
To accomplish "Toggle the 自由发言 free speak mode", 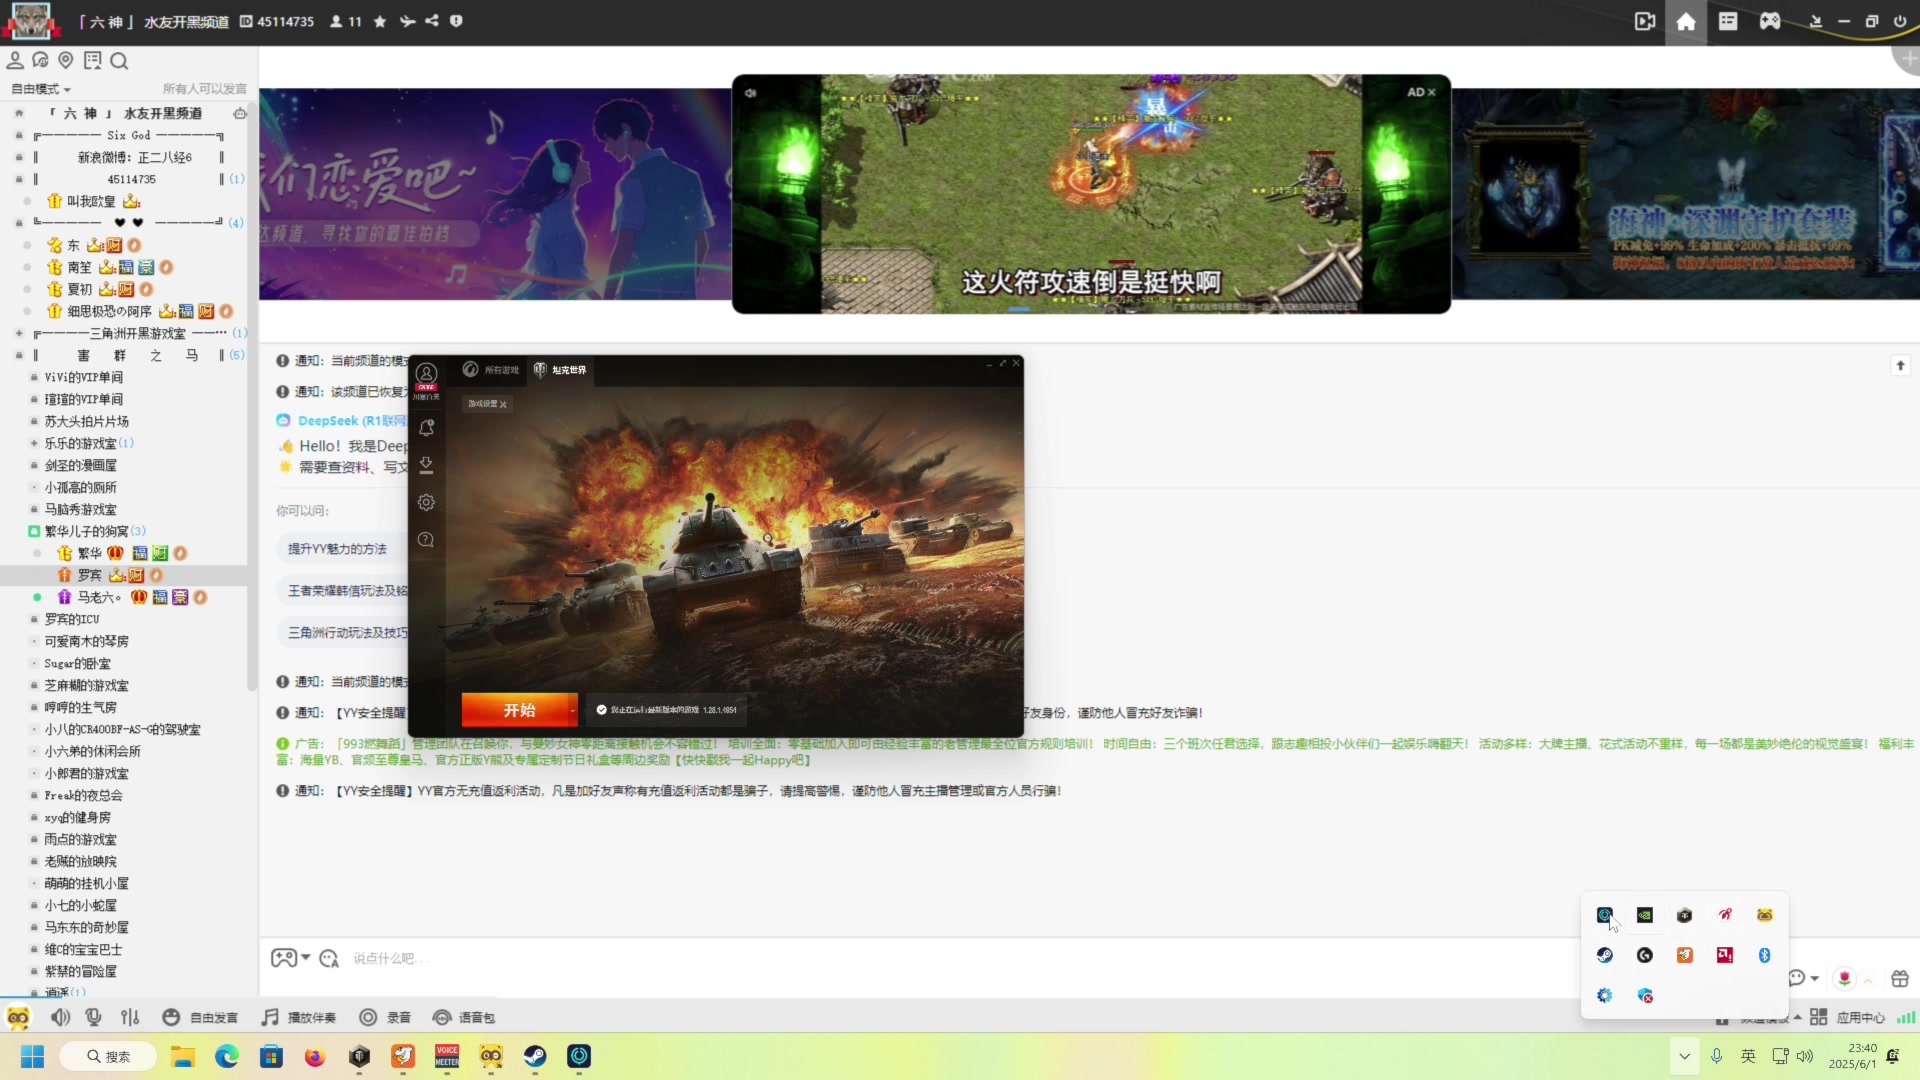I will pyautogui.click(x=200, y=1017).
